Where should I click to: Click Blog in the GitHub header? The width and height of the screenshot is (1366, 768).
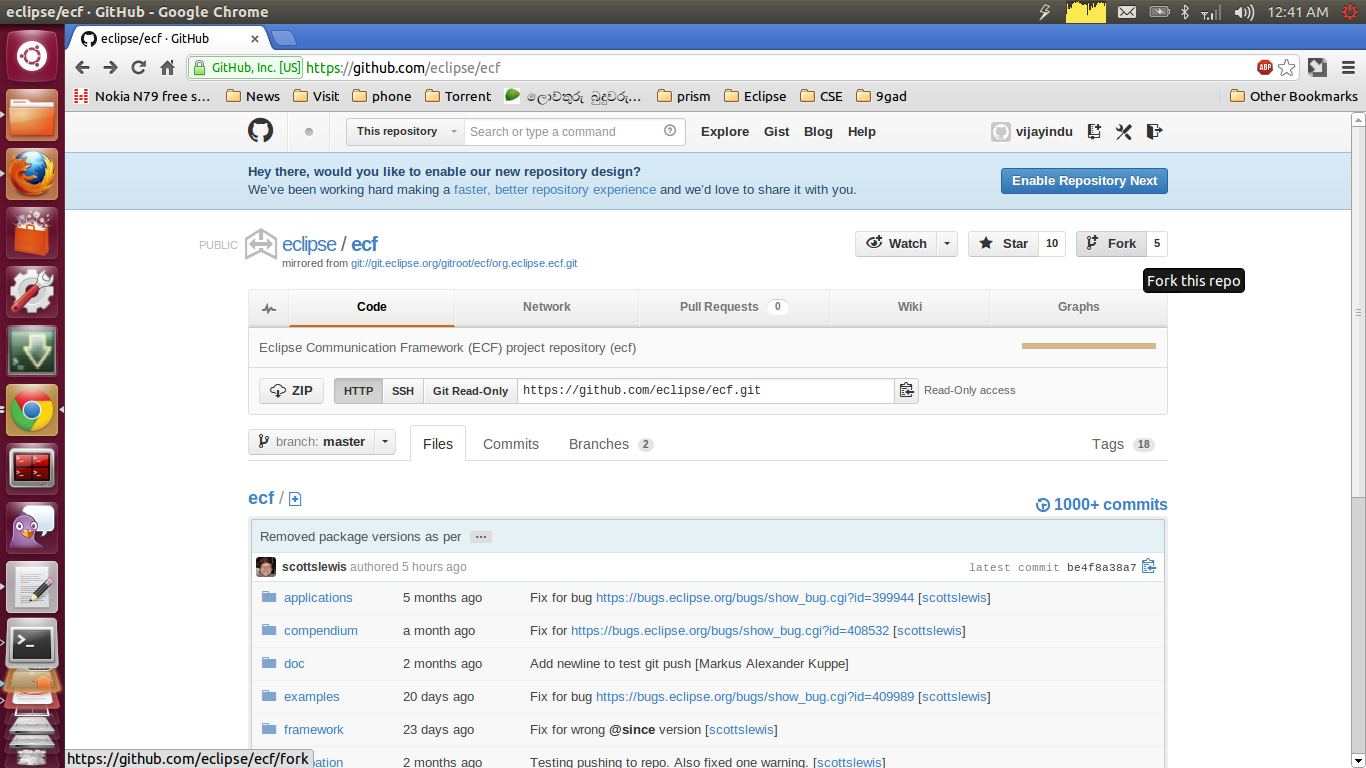click(818, 132)
